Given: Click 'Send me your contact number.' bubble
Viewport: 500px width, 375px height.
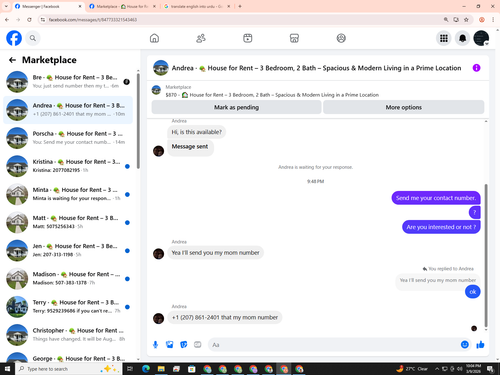Looking at the screenshot, I should pyautogui.click(x=436, y=198).
